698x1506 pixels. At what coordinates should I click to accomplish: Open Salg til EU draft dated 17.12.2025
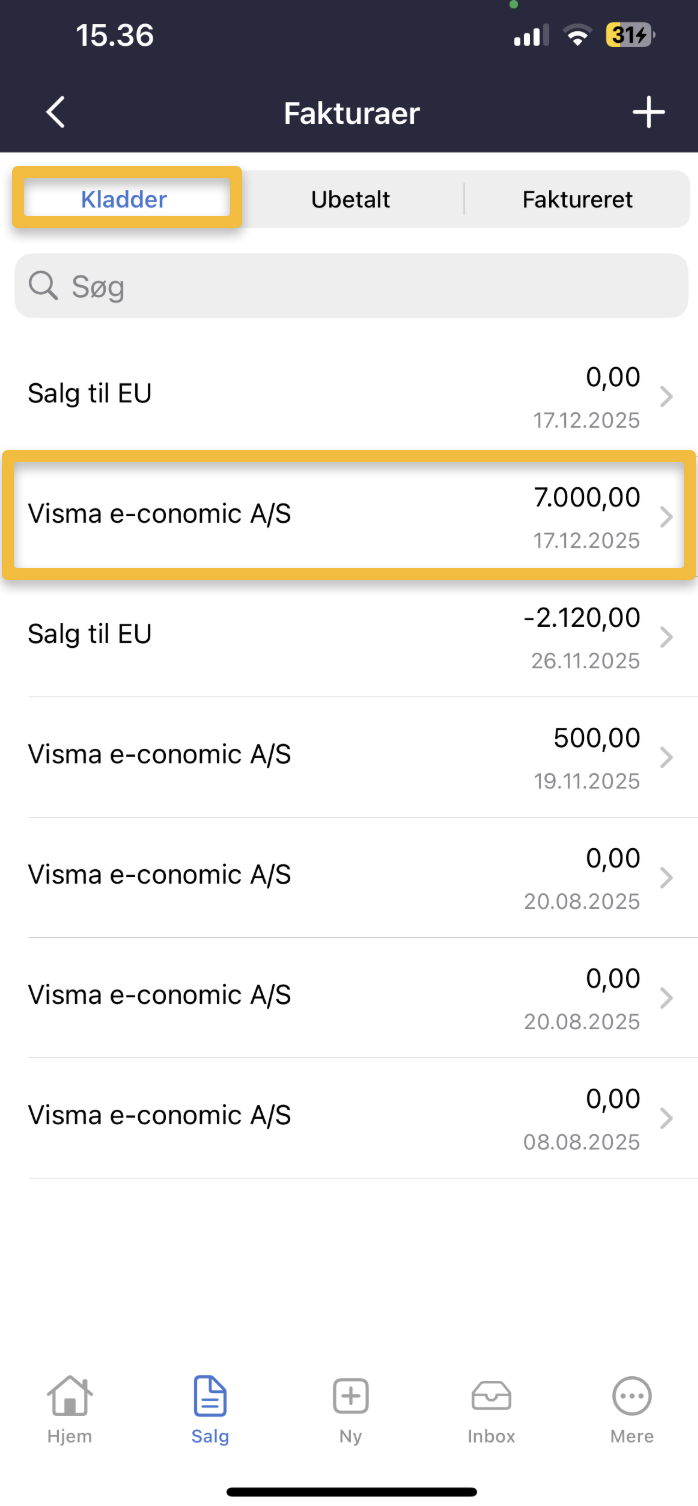(x=300, y=395)
